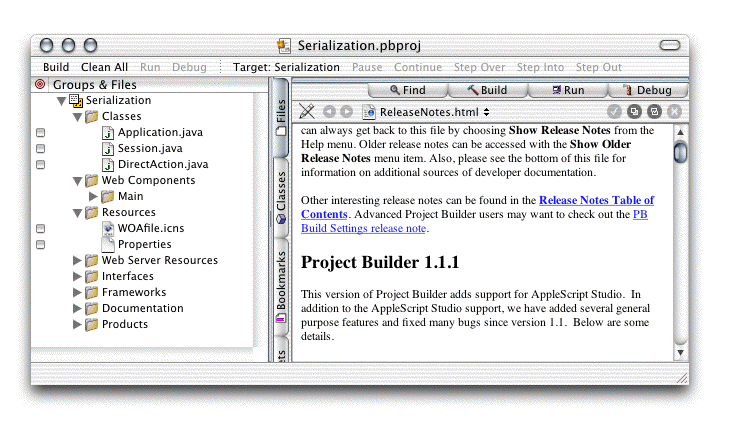Viewport: 734px width, 438px height.
Task: Switch to the Run tab
Action: [567, 90]
